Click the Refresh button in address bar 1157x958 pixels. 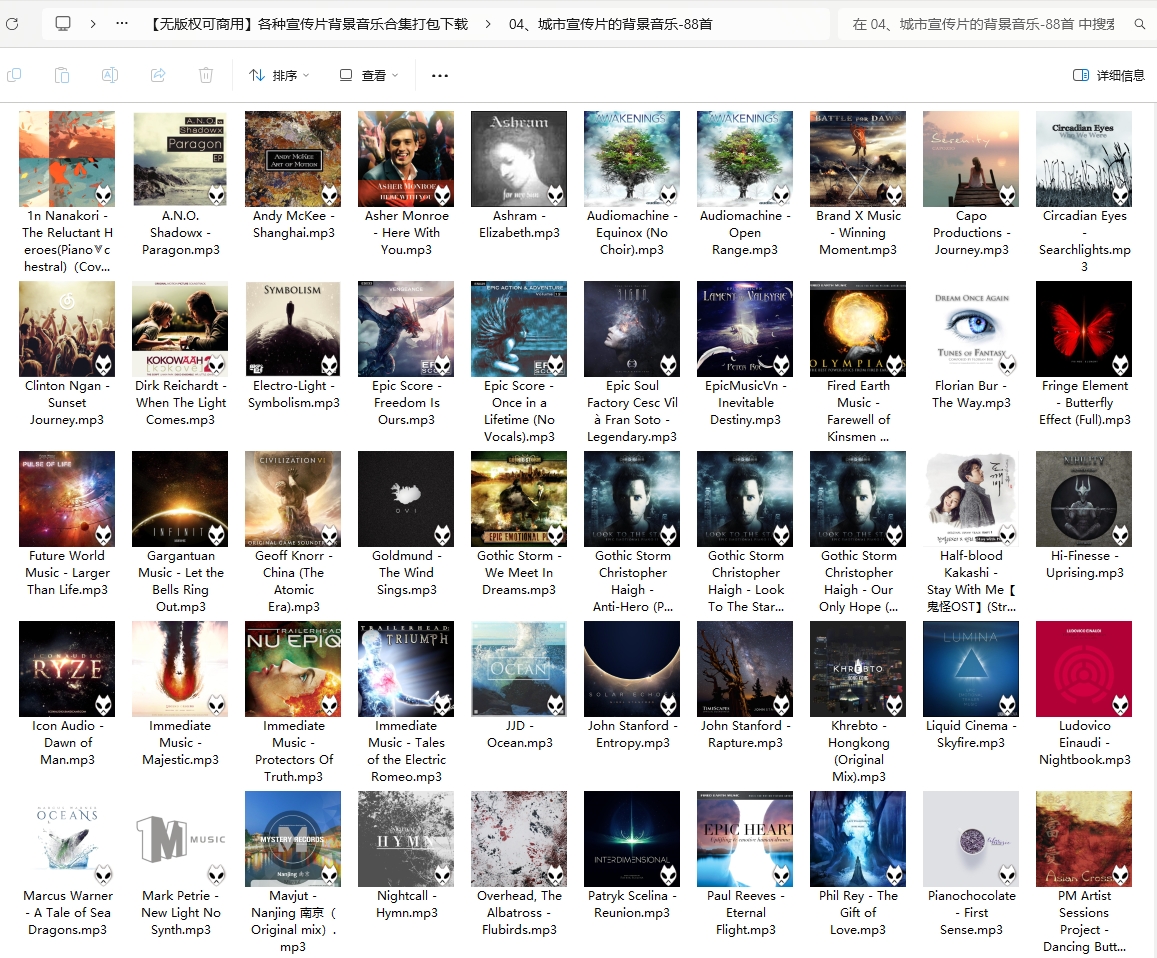click(x=11, y=24)
